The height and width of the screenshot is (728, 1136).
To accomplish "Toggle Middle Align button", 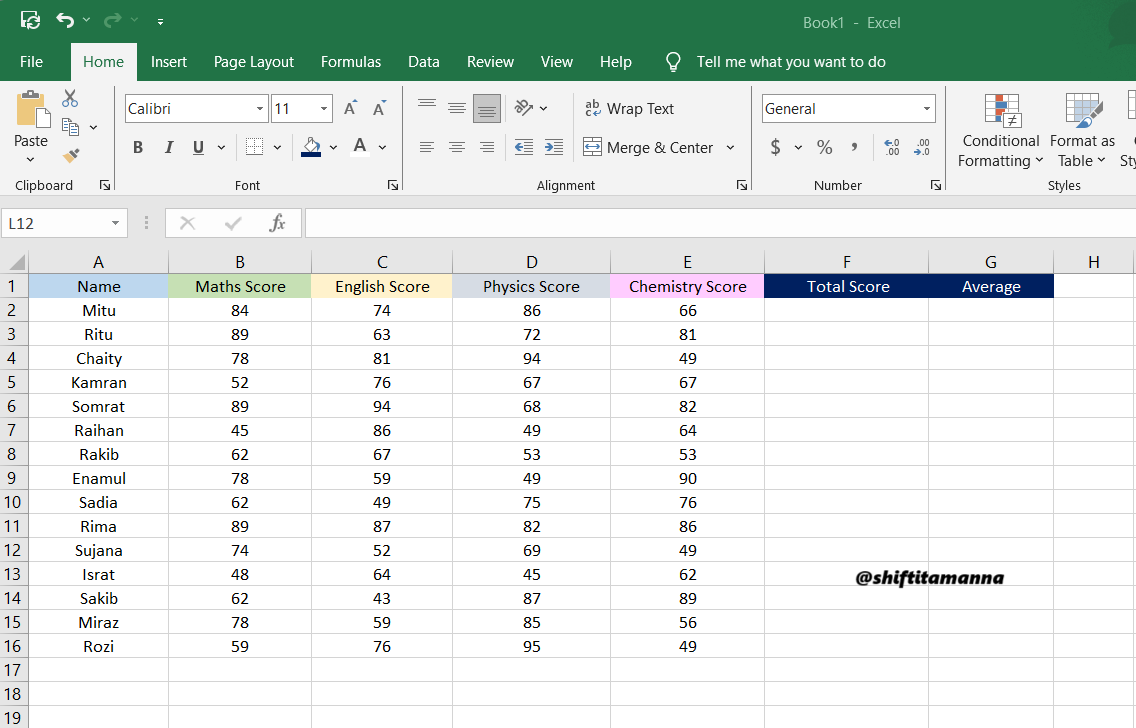I will click(456, 109).
